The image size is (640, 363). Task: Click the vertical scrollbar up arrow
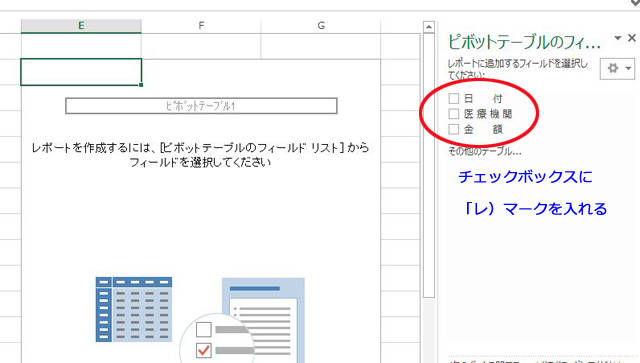pos(429,27)
